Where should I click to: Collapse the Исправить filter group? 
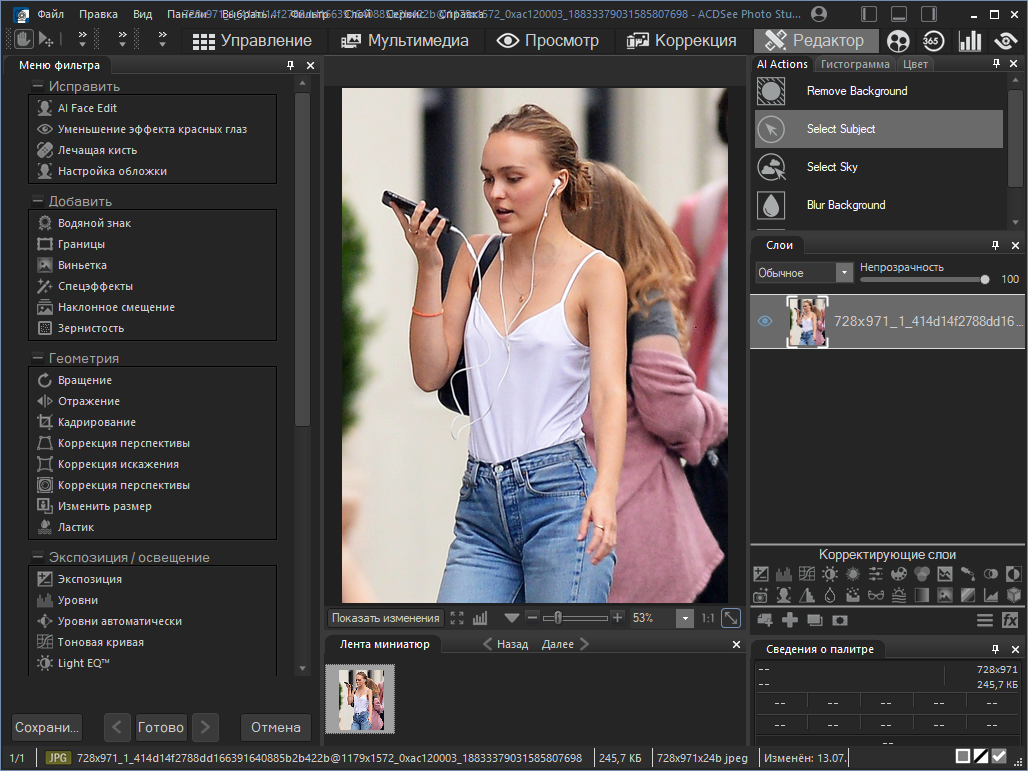pyautogui.click(x=37, y=87)
